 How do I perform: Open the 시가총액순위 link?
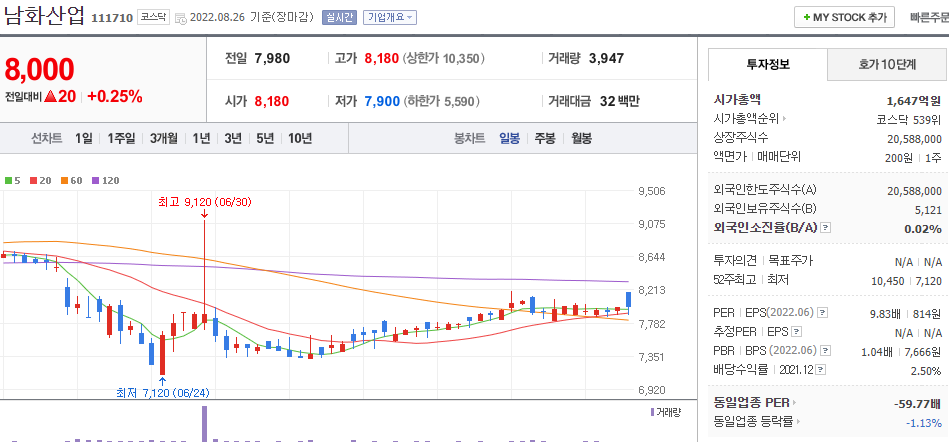click(x=750, y=119)
